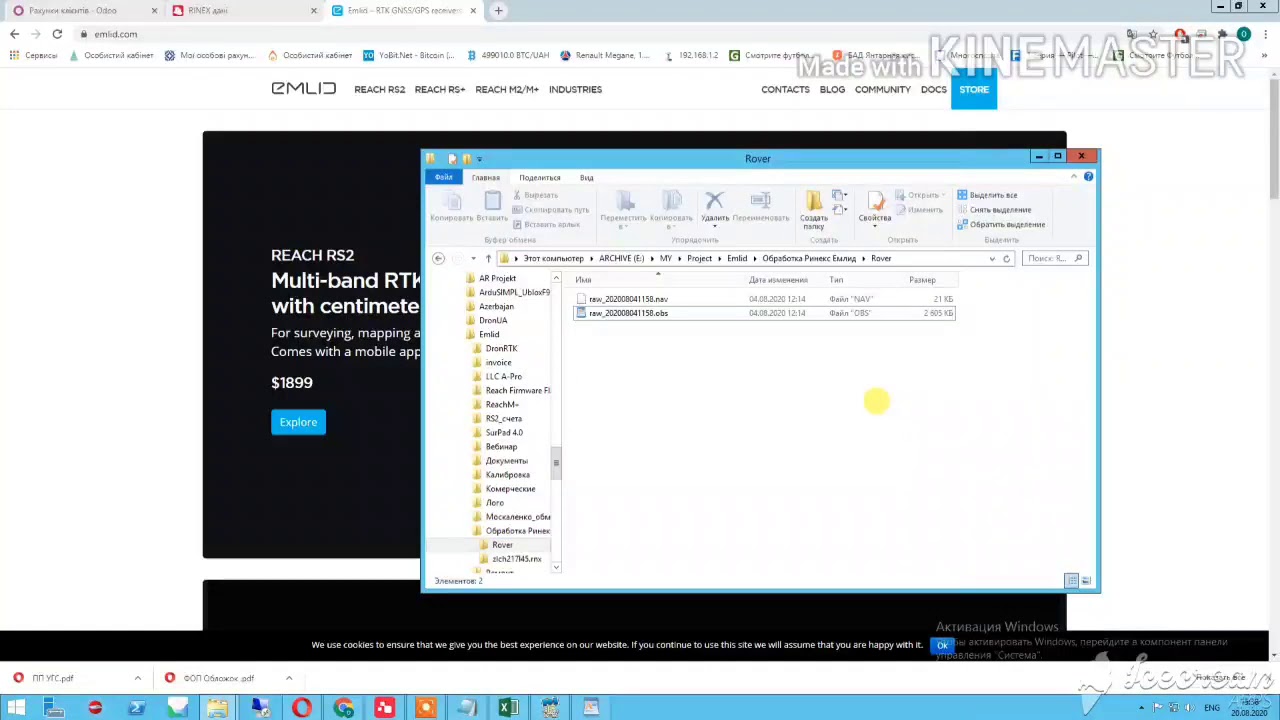Select the SurPad 4.0 folder in tree
This screenshot has height=720, width=1280.
(x=504, y=432)
